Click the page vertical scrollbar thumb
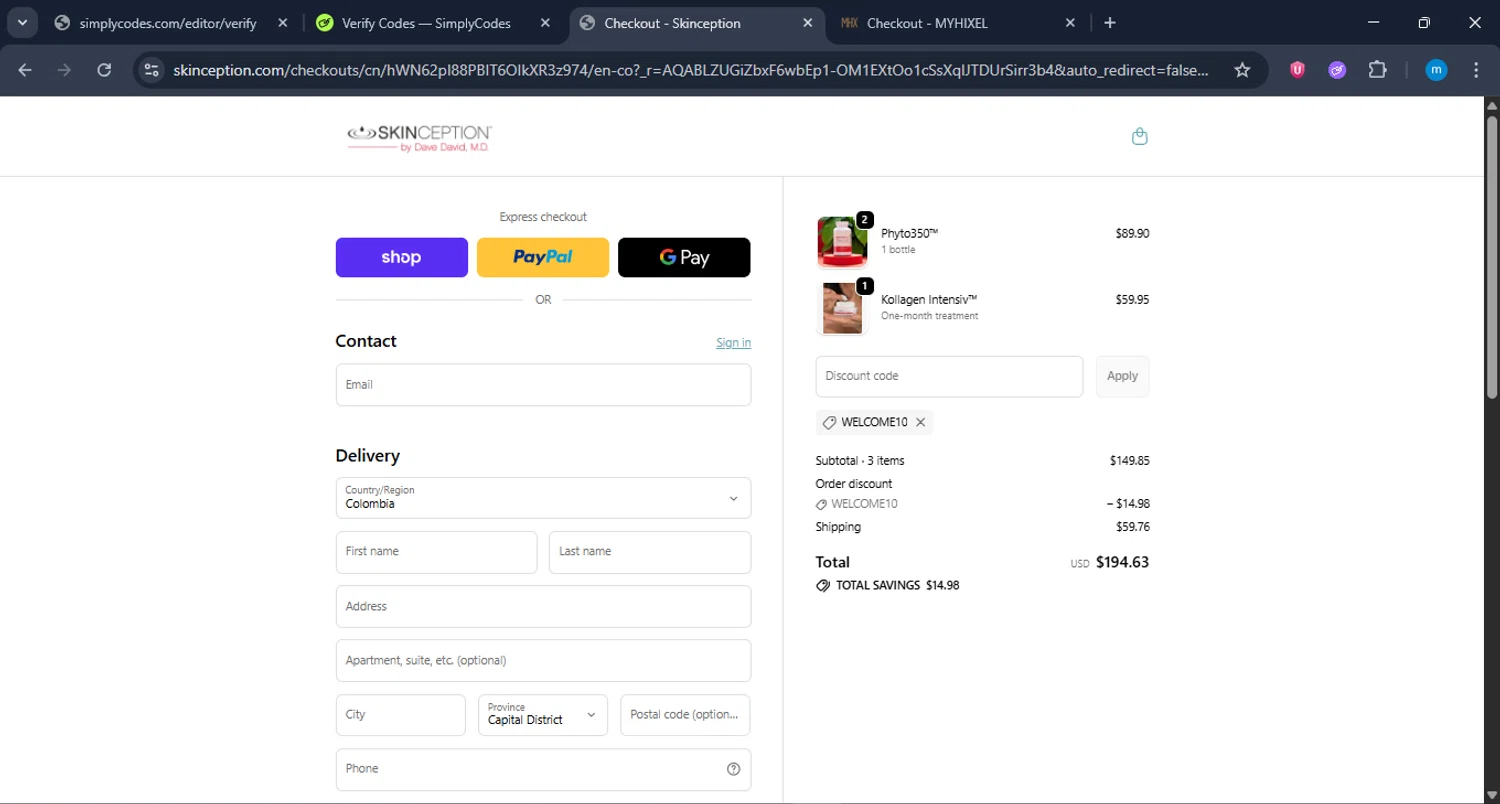 1492,255
